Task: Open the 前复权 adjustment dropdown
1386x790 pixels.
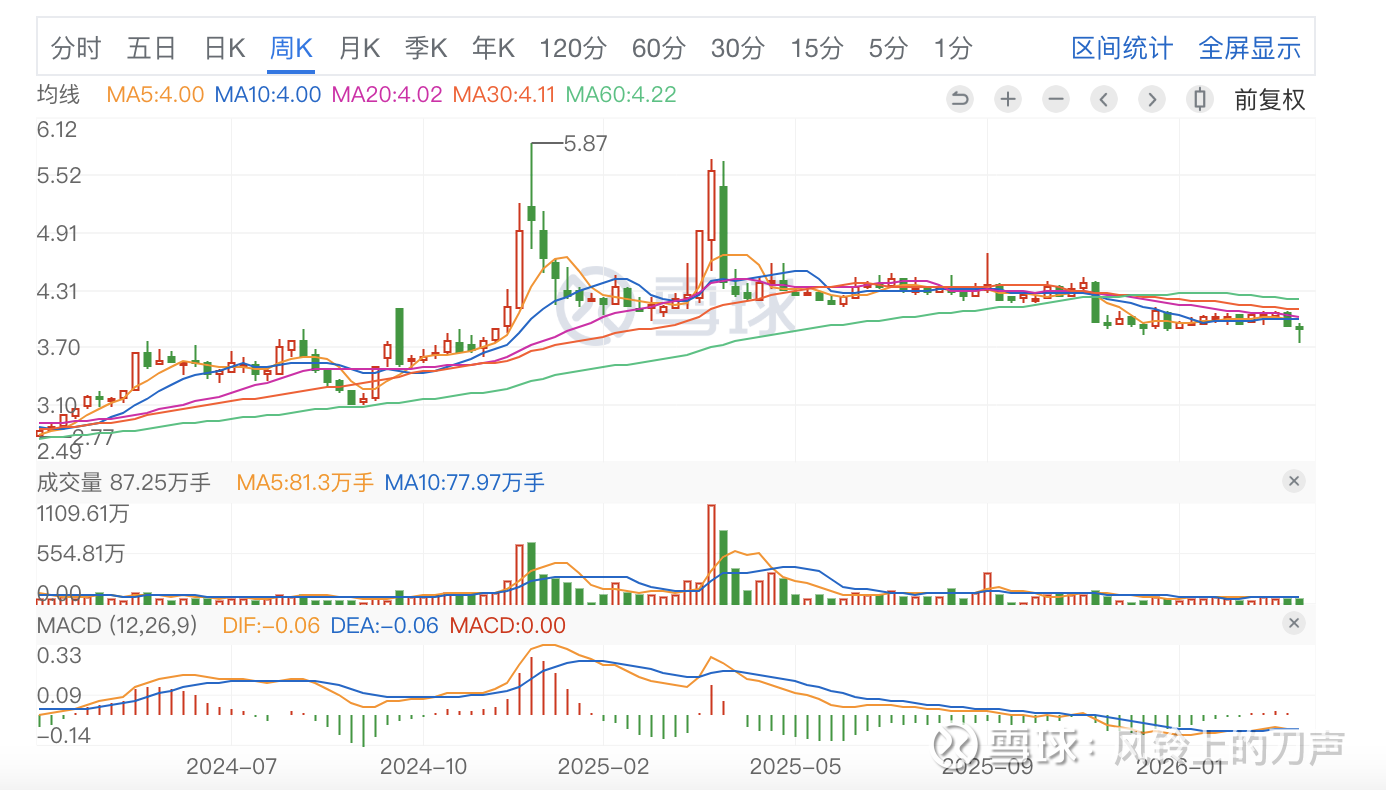Action: click(1270, 100)
